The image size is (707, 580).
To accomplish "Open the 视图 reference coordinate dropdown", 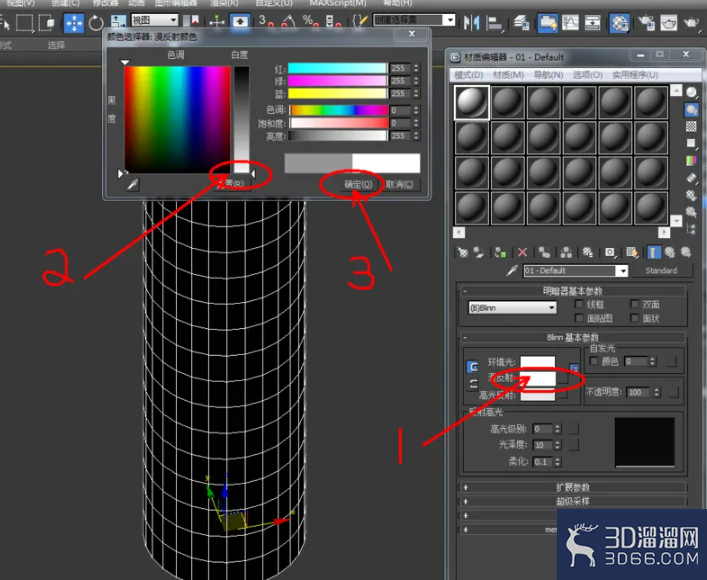I will (x=155, y=20).
